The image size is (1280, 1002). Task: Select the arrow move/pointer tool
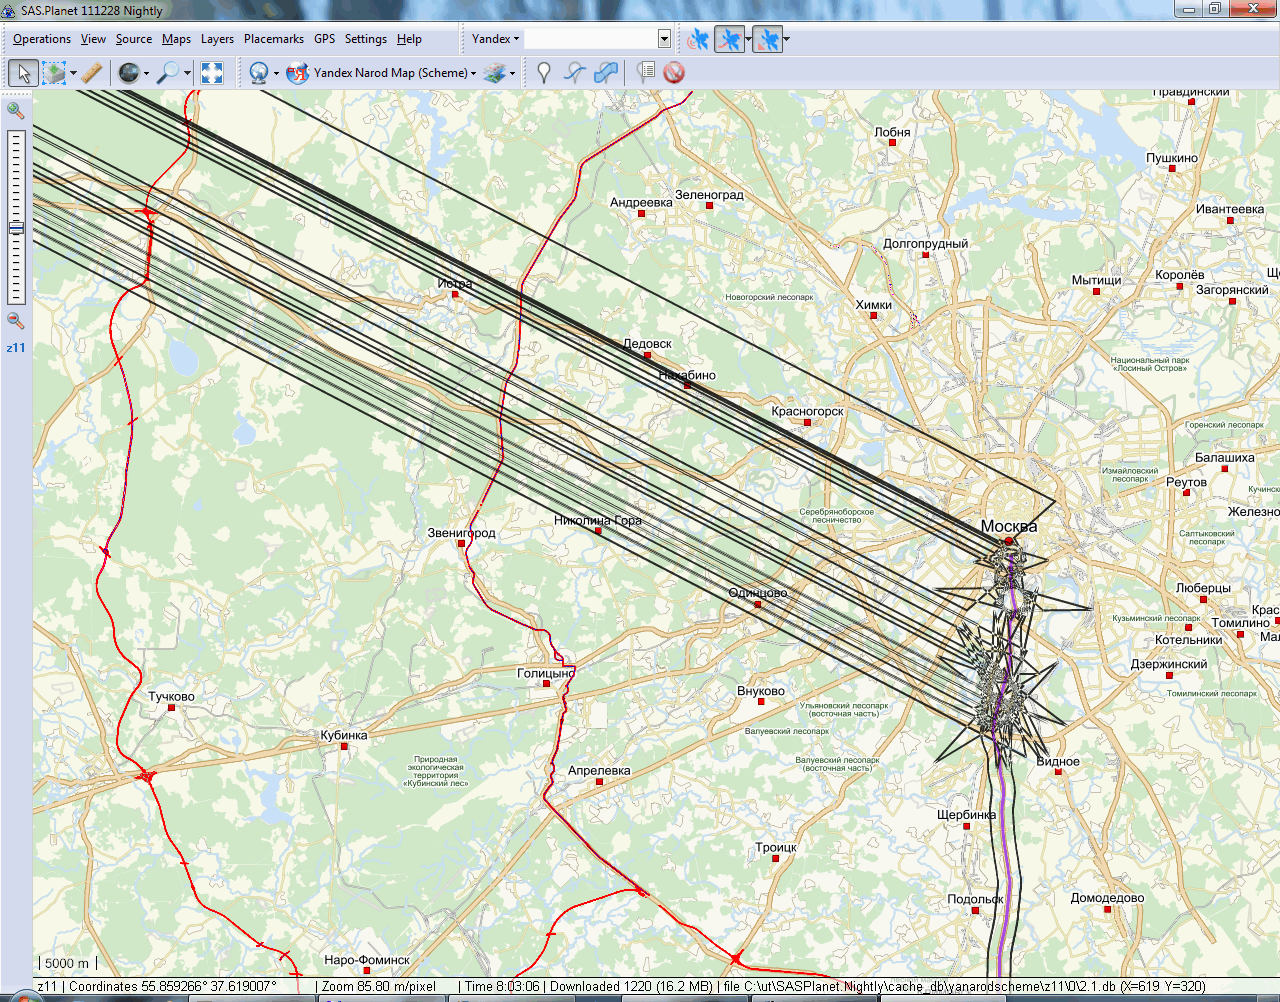(x=23, y=73)
